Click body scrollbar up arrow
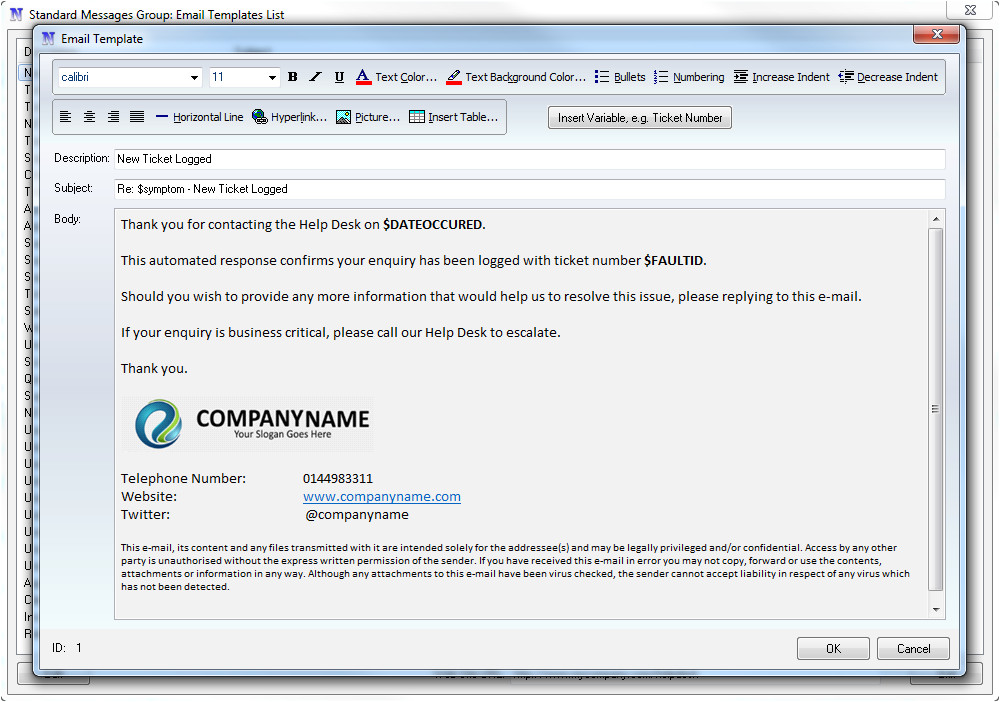Viewport: 1000px width, 702px height. tap(936, 219)
